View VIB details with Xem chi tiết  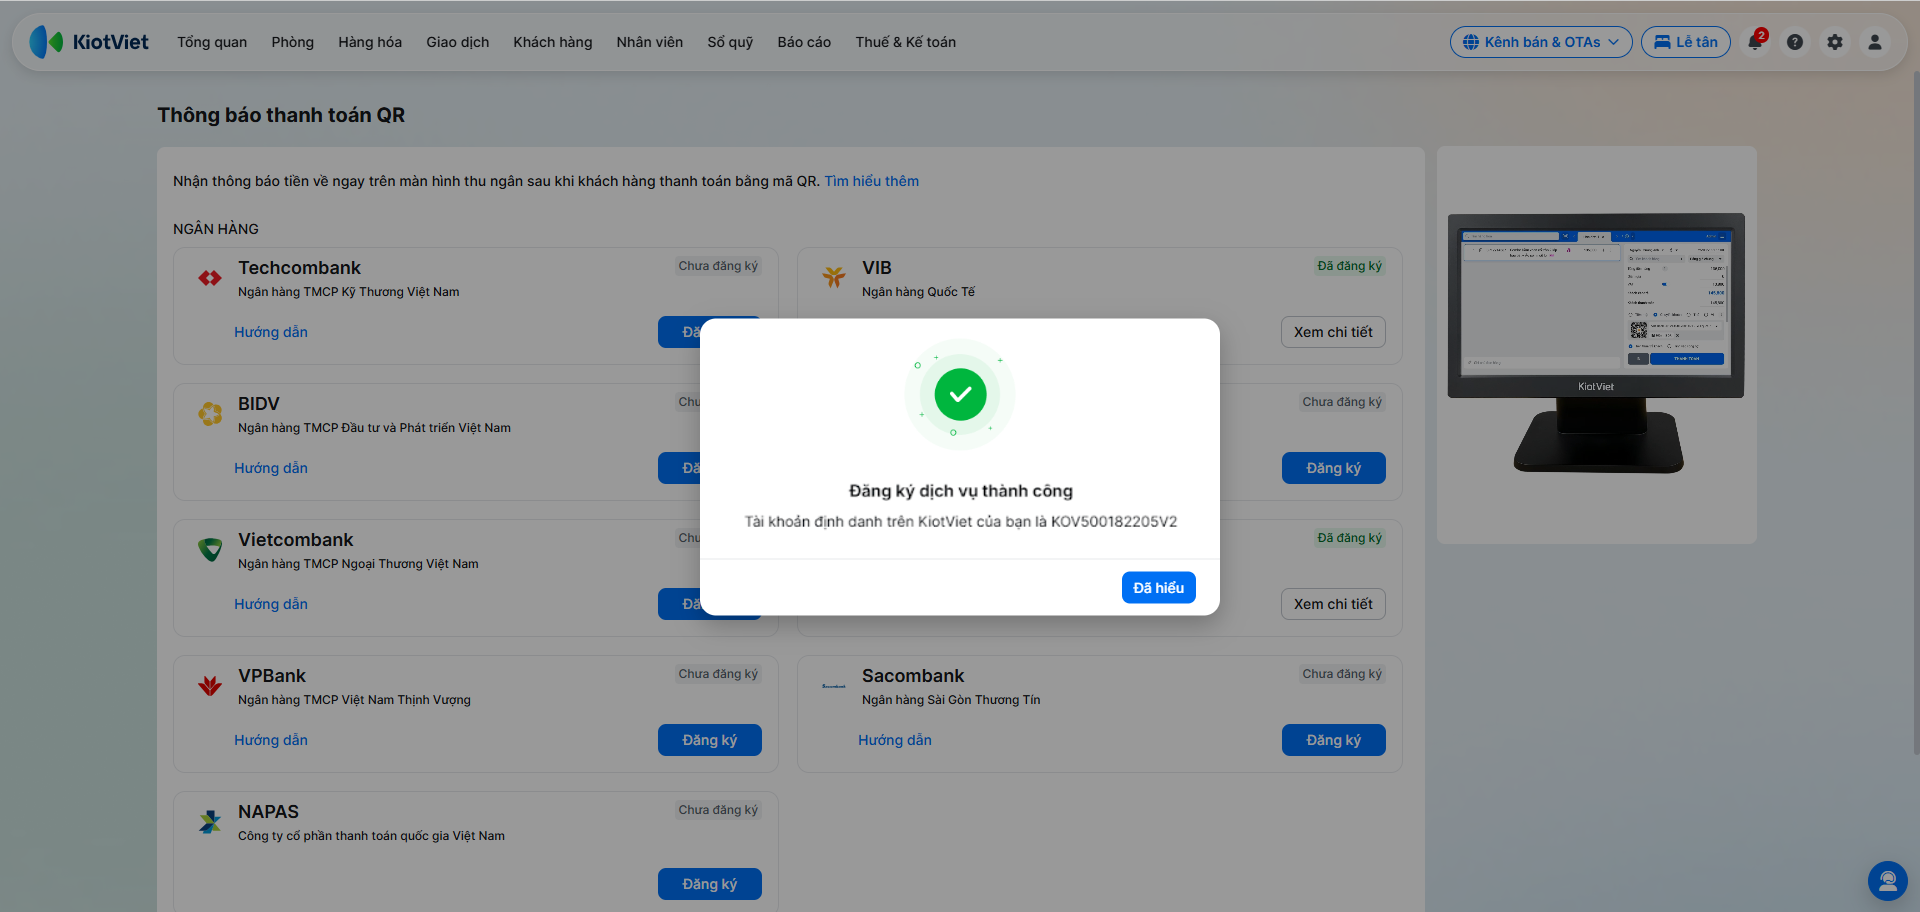click(x=1333, y=332)
